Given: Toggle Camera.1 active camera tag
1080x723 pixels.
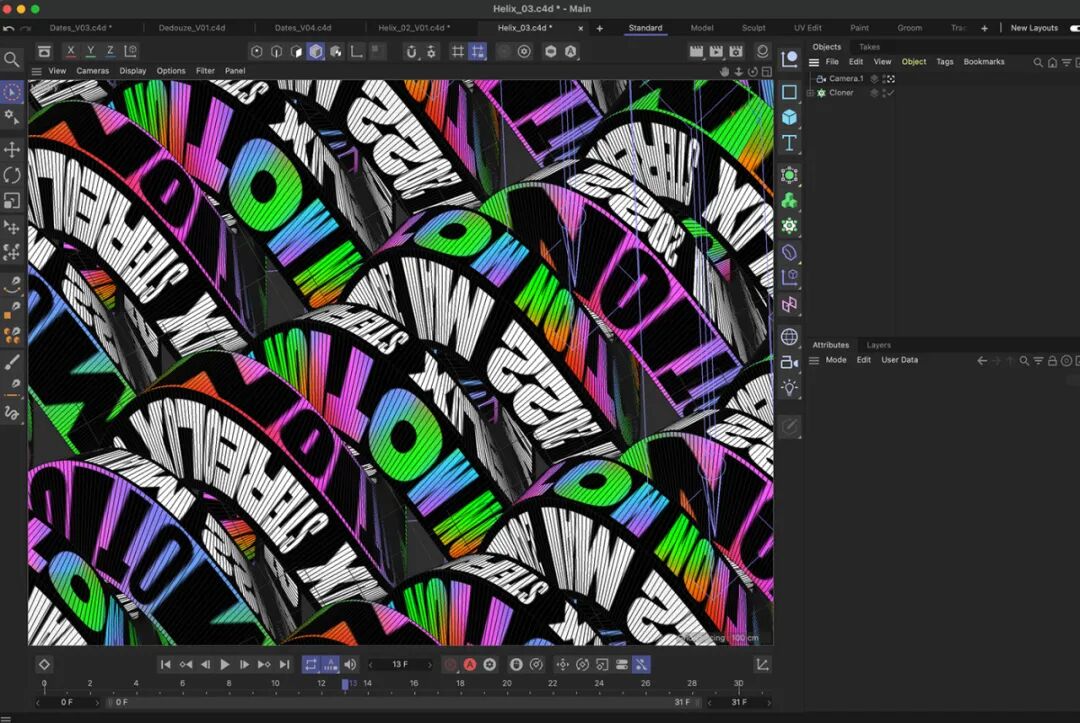Looking at the screenshot, I should pyautogui.click(x=889, y=79).
